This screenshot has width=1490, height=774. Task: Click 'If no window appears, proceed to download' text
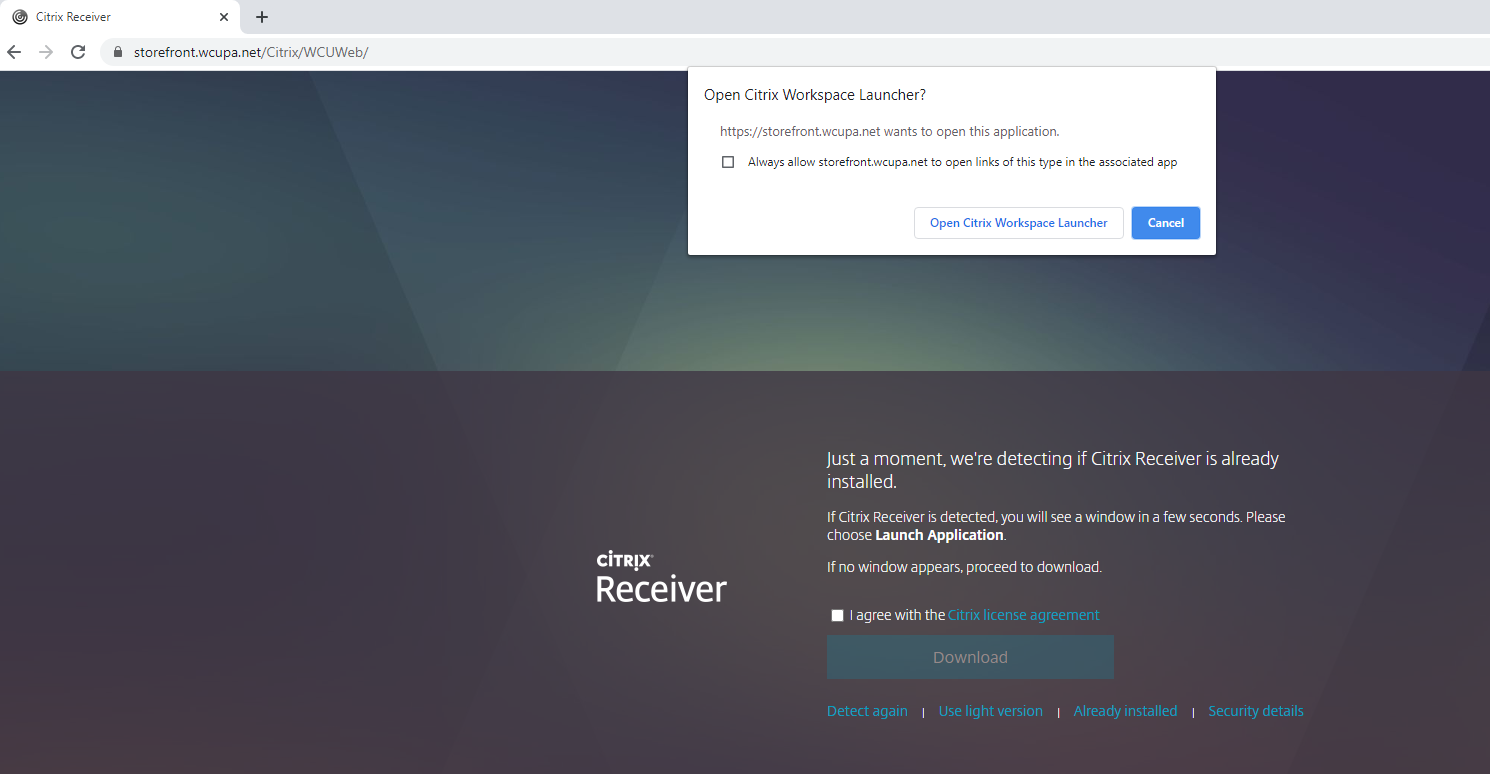(x=964, y=567)
